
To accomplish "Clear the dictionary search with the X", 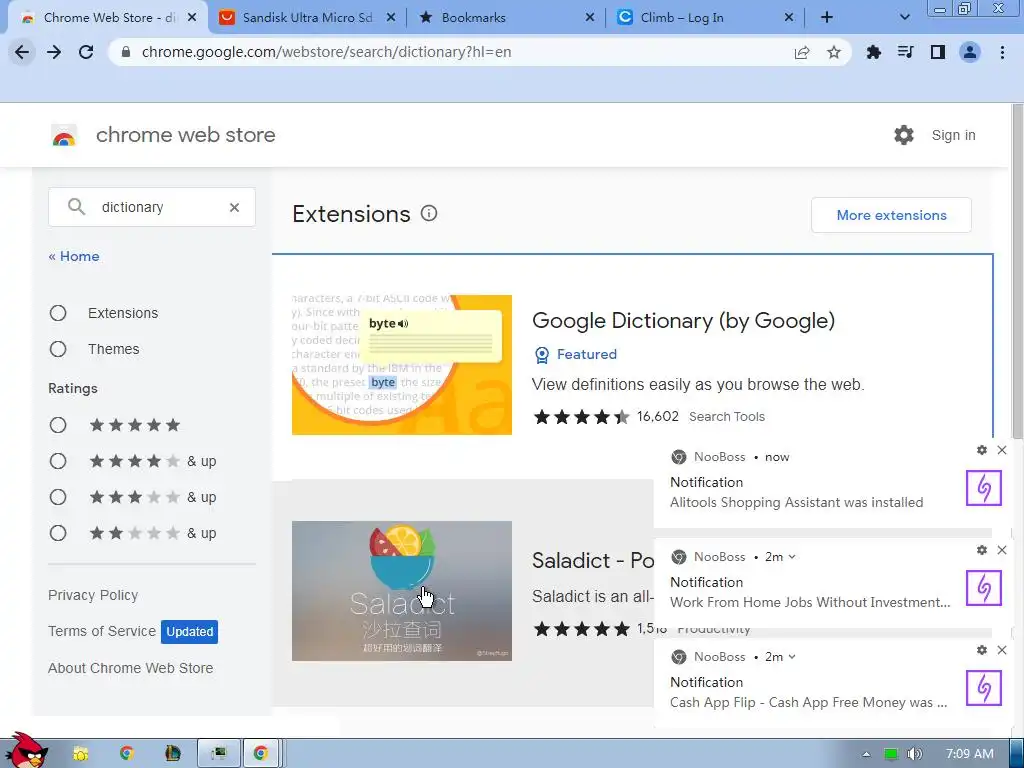I will (234, 207).
